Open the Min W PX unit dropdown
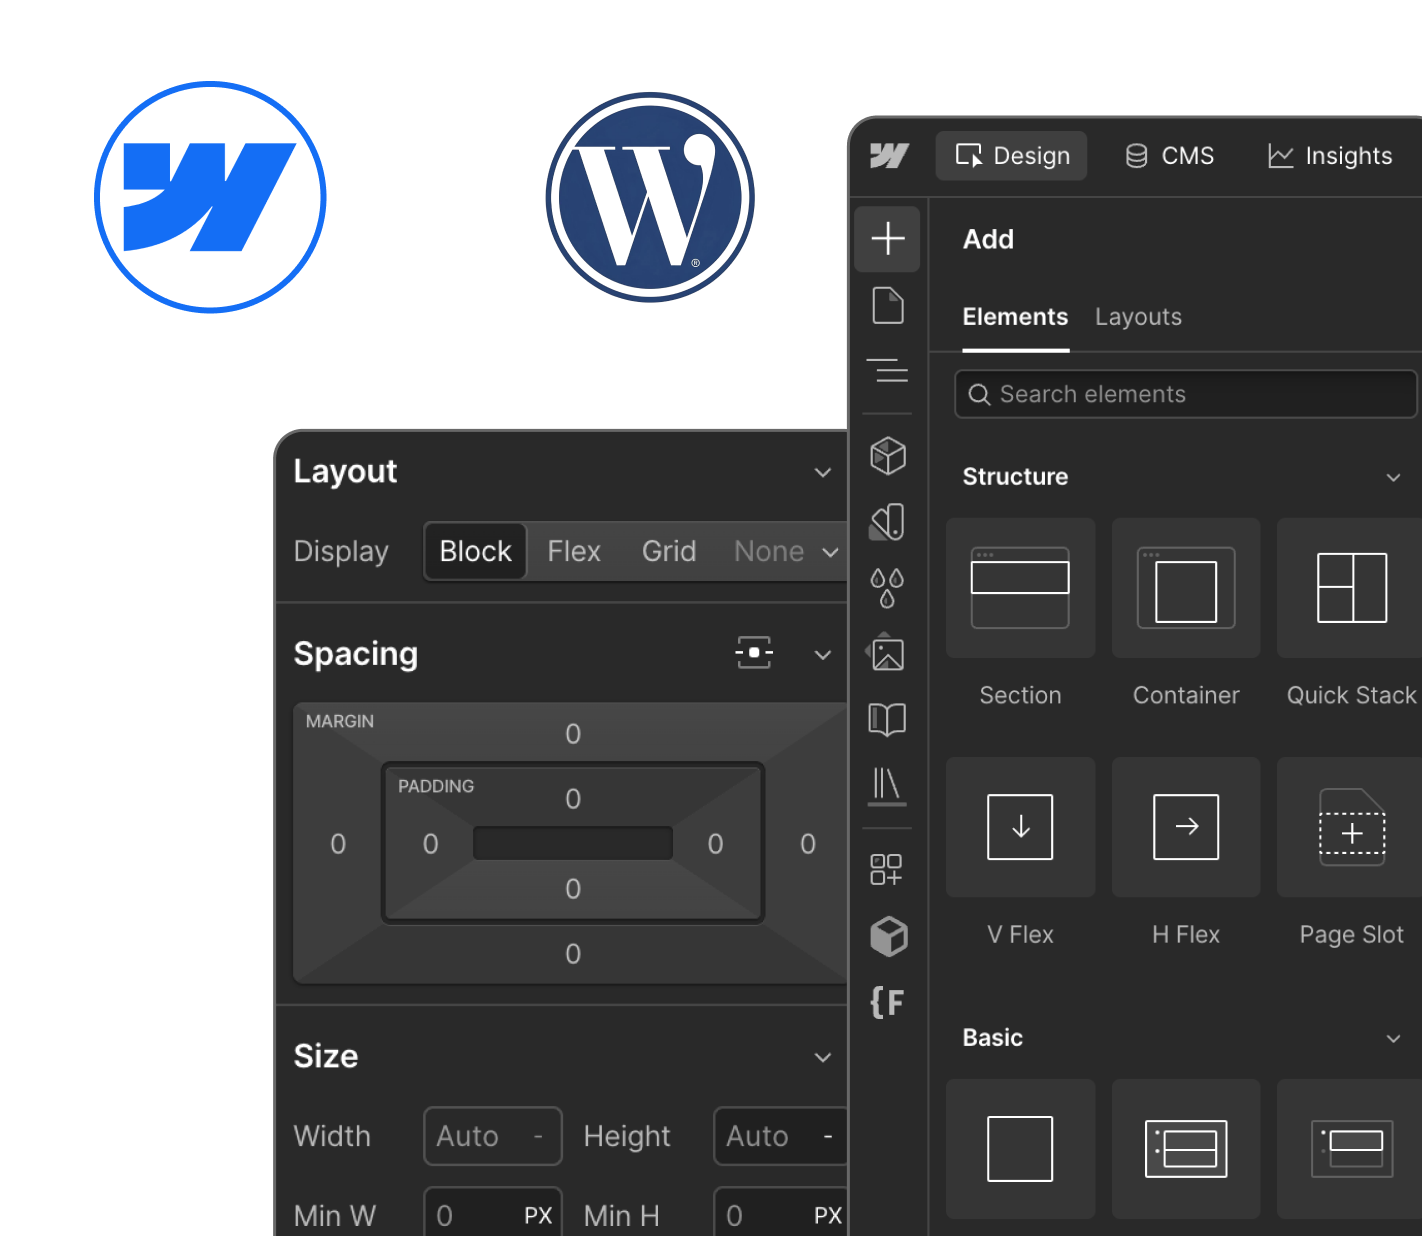 click(538, 1215)
